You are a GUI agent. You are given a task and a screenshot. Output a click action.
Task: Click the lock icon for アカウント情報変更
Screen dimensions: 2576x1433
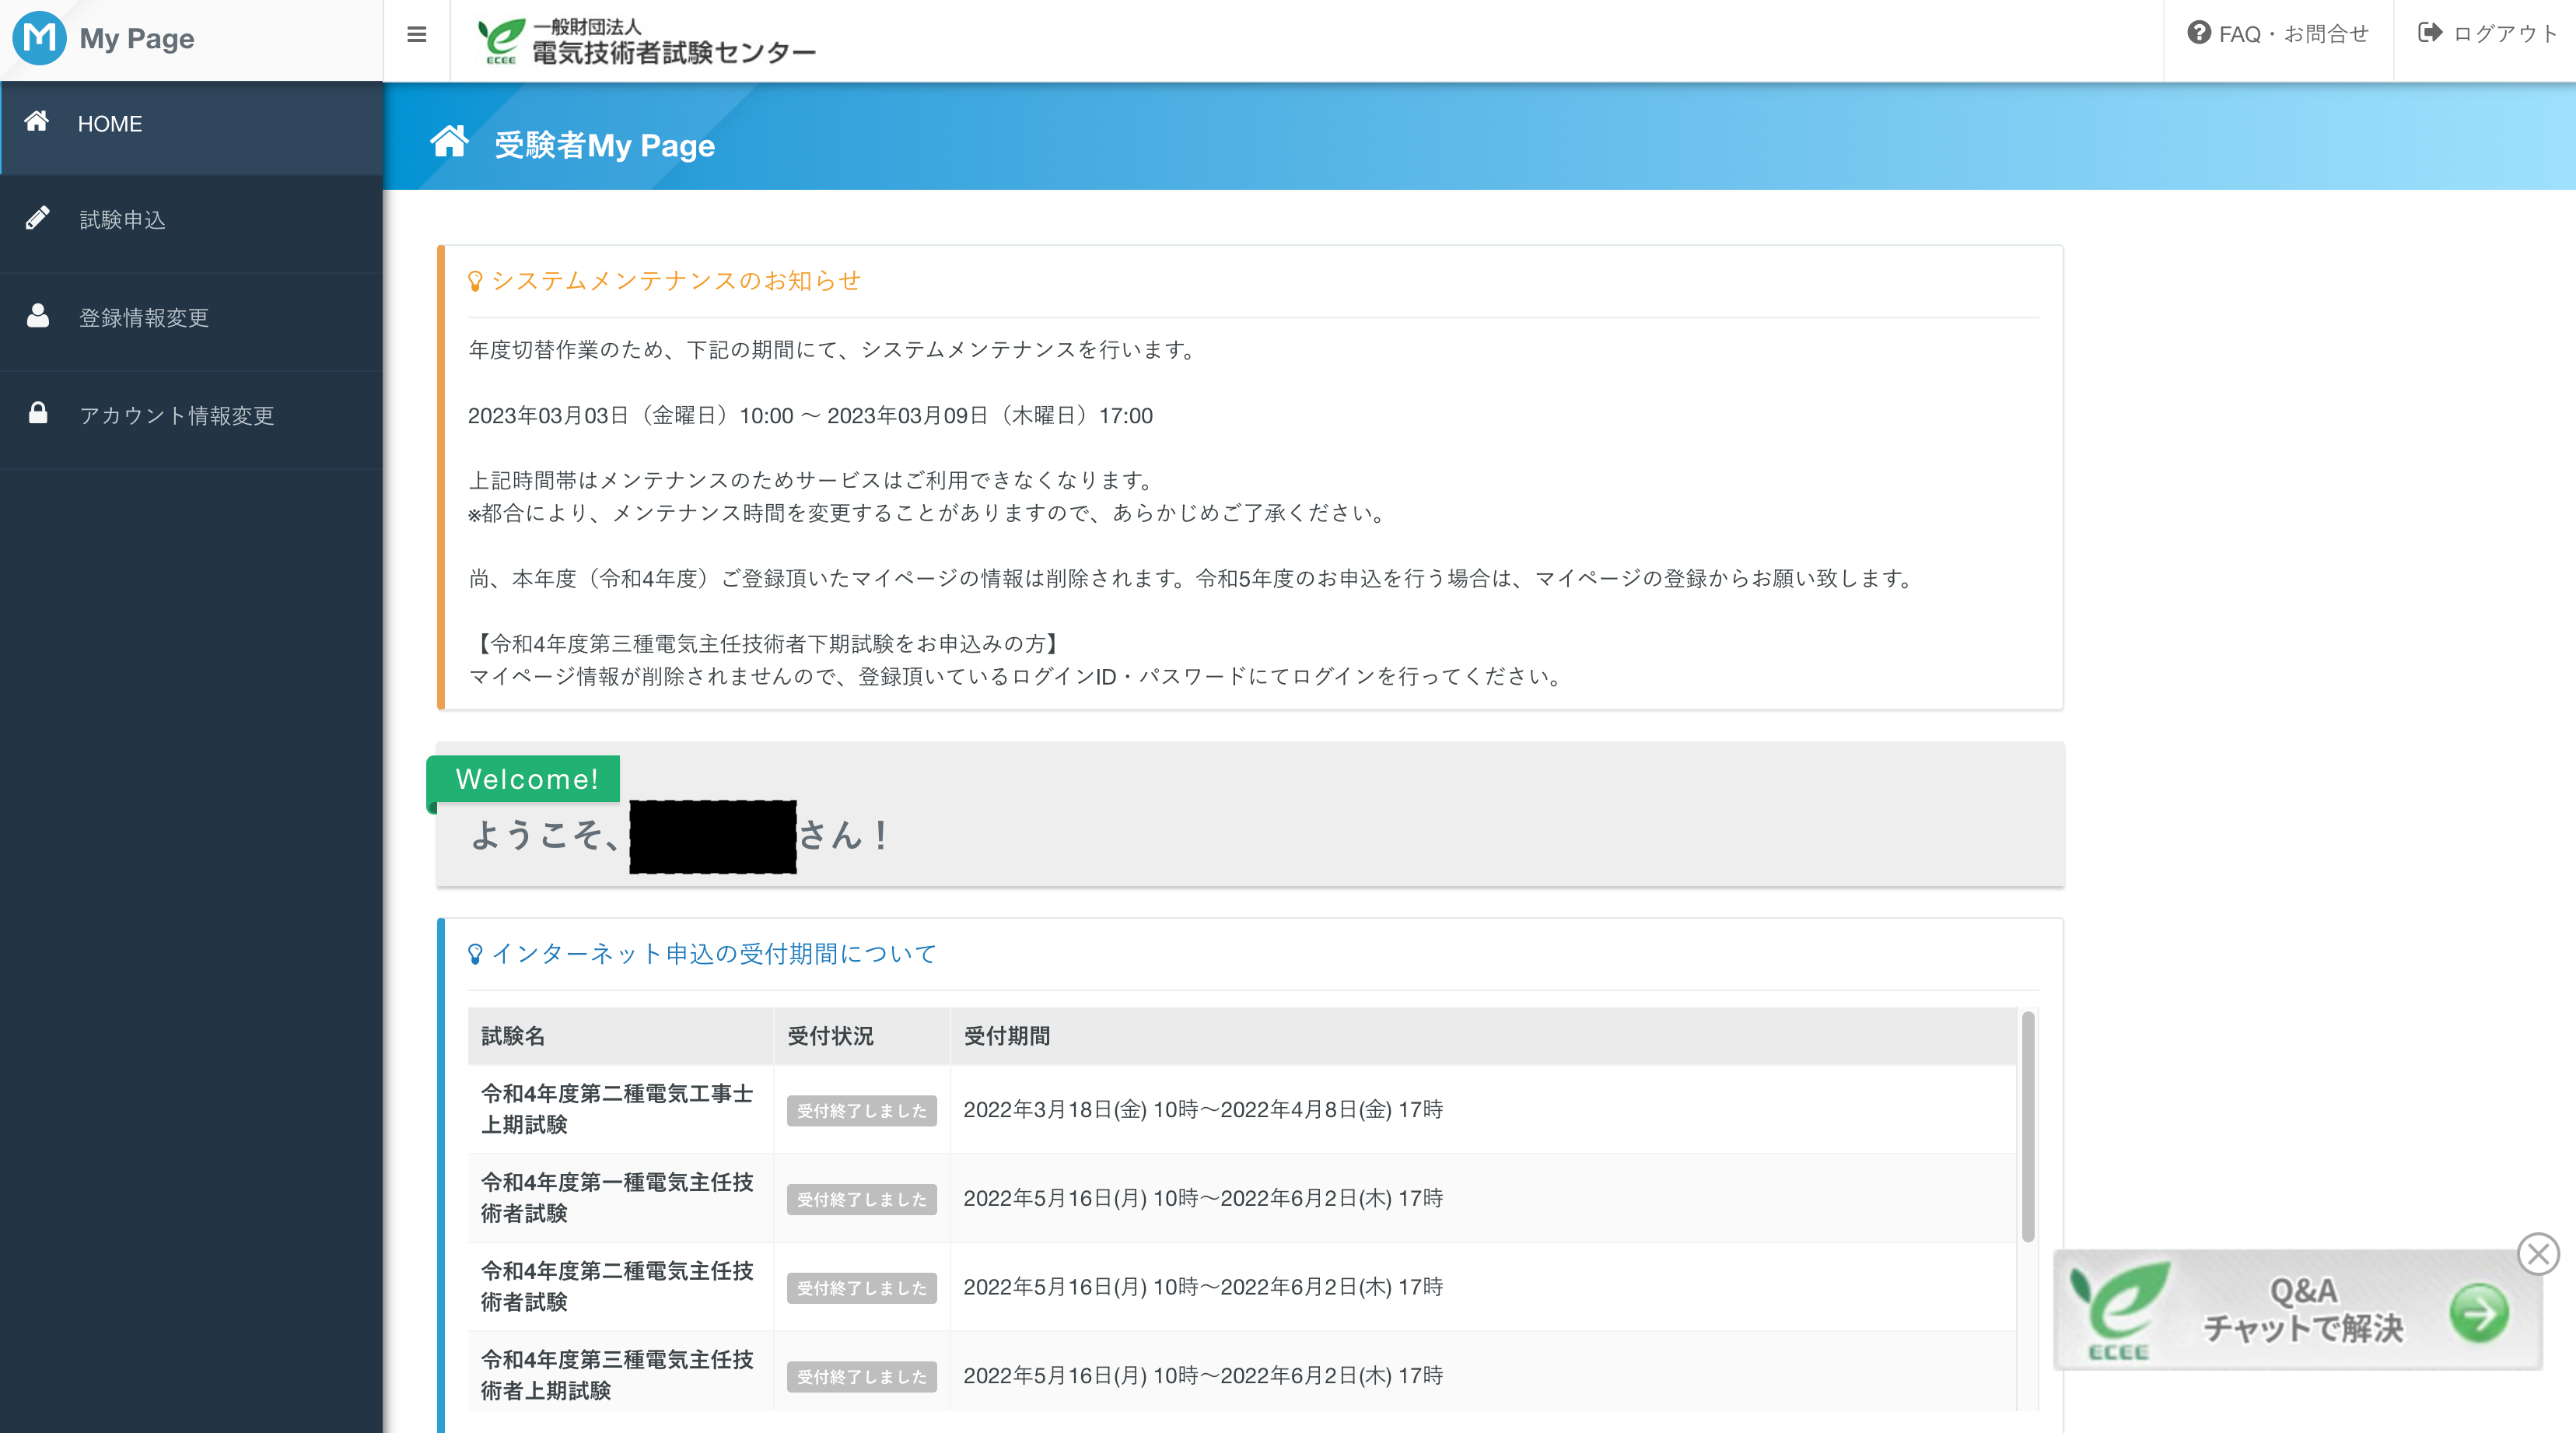click(x=37, y=413)
